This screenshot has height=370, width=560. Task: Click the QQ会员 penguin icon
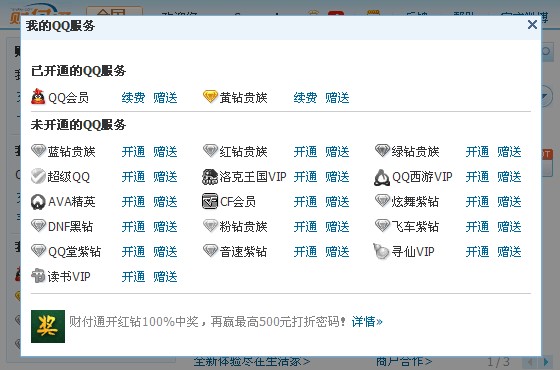coord(38,97)
